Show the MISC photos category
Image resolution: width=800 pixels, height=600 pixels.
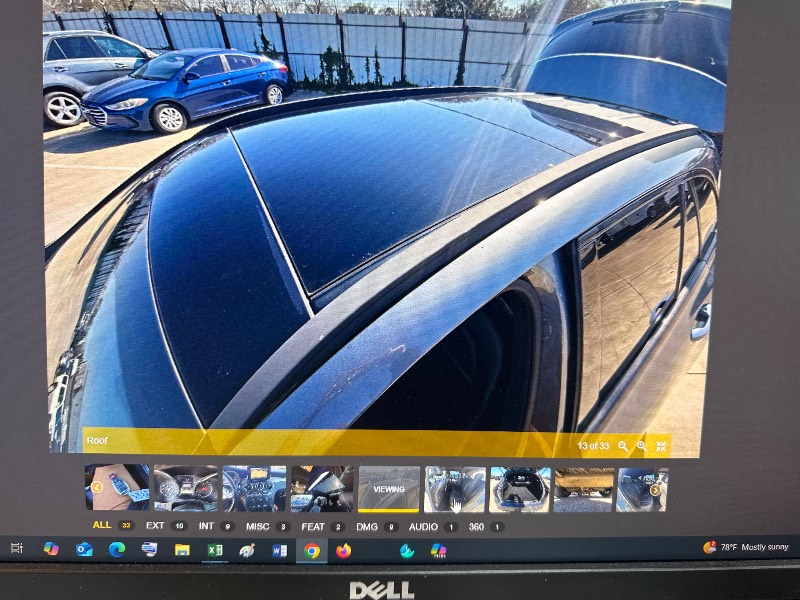tap(258, 525)
